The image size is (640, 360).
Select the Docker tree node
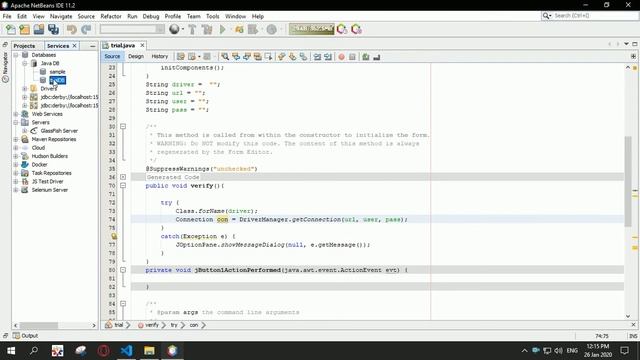point(39,164)
